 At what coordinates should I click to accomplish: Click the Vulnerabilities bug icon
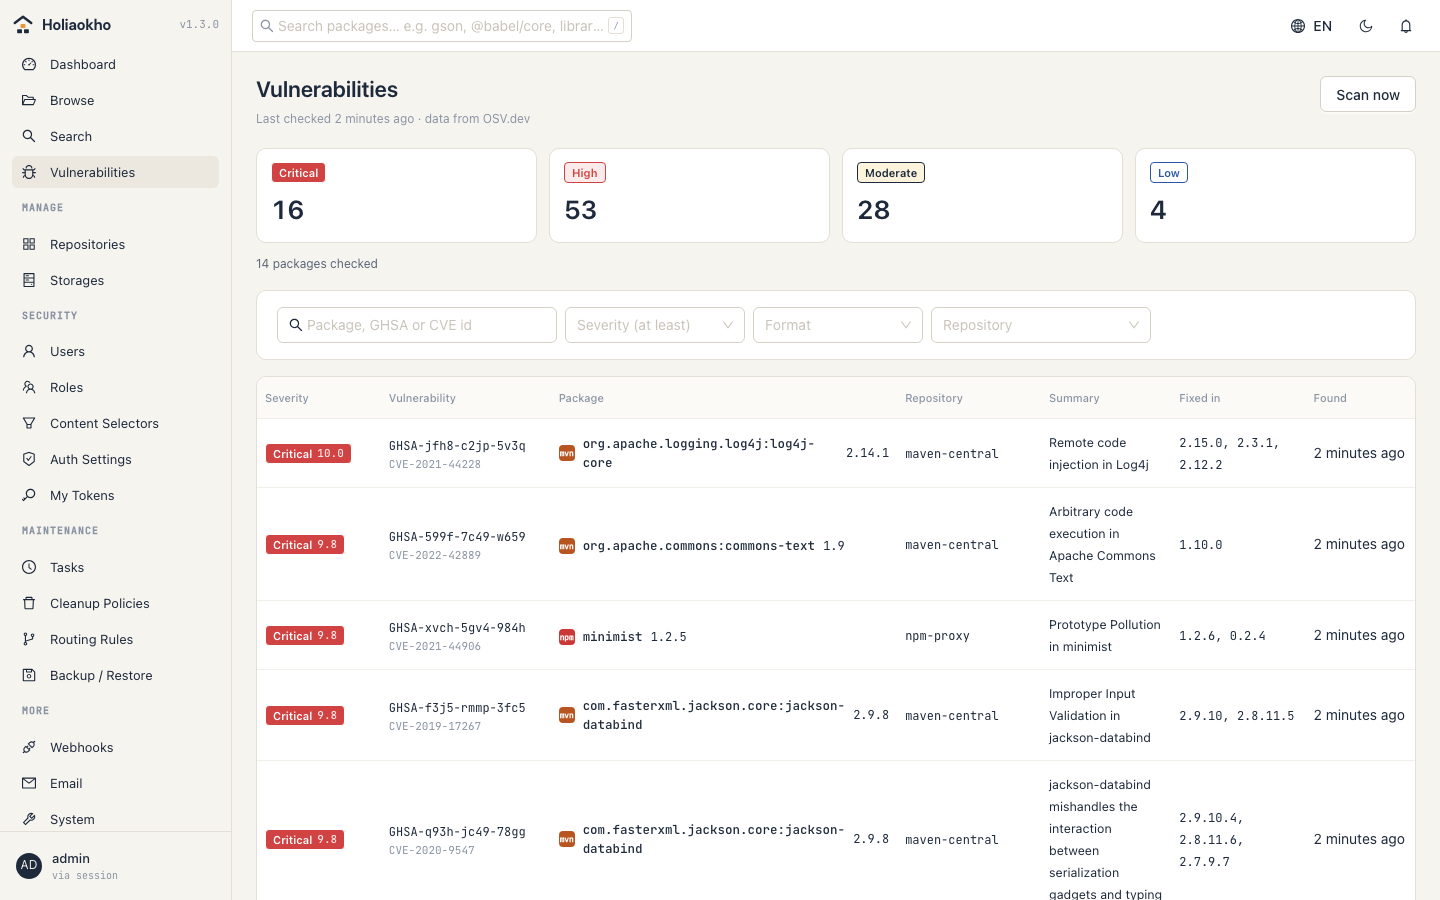tap(29, 172)
